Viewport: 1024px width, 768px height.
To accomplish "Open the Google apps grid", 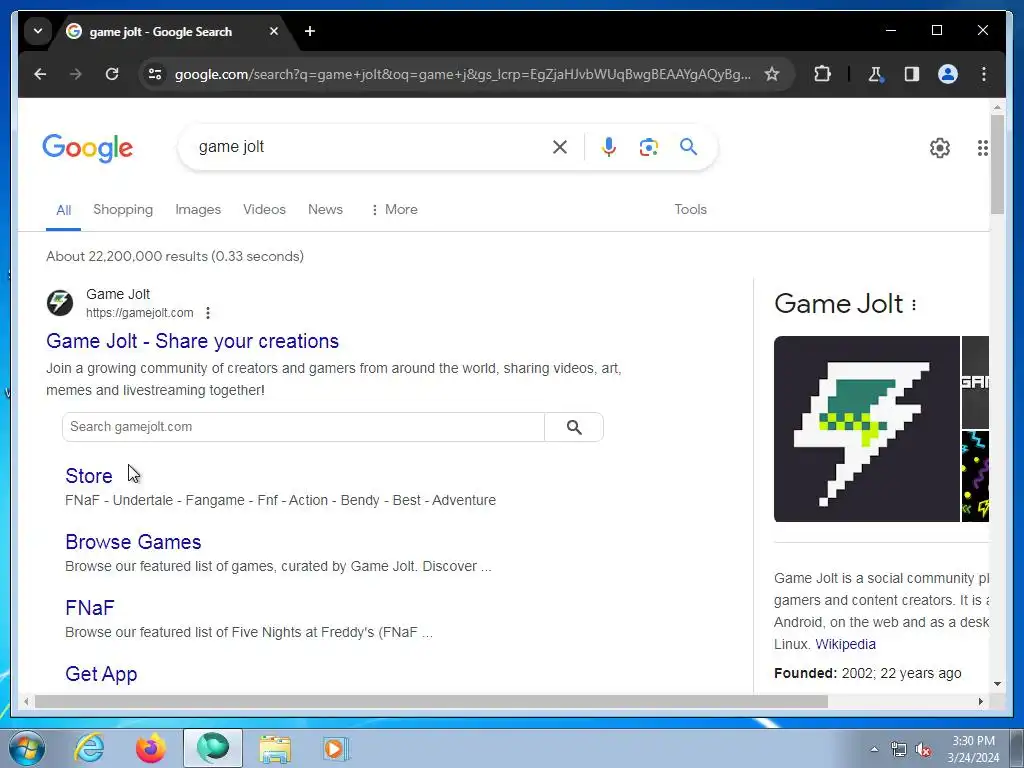I will 982,148.
